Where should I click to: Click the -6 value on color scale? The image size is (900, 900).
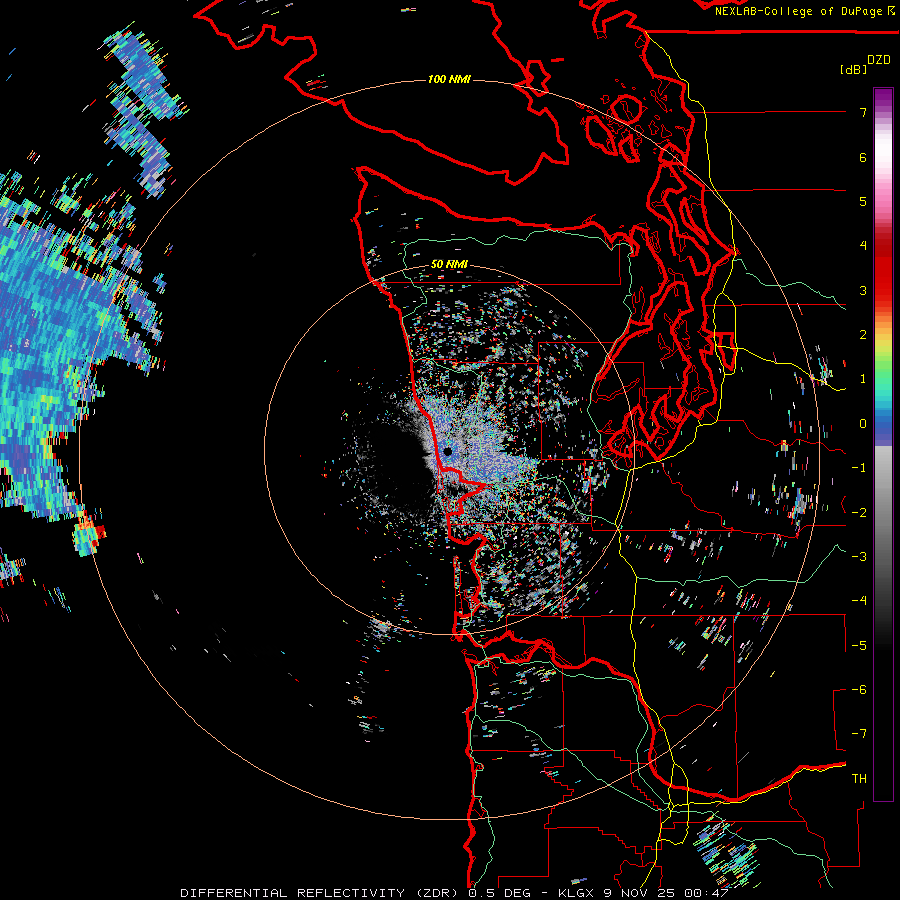[859, 690]
